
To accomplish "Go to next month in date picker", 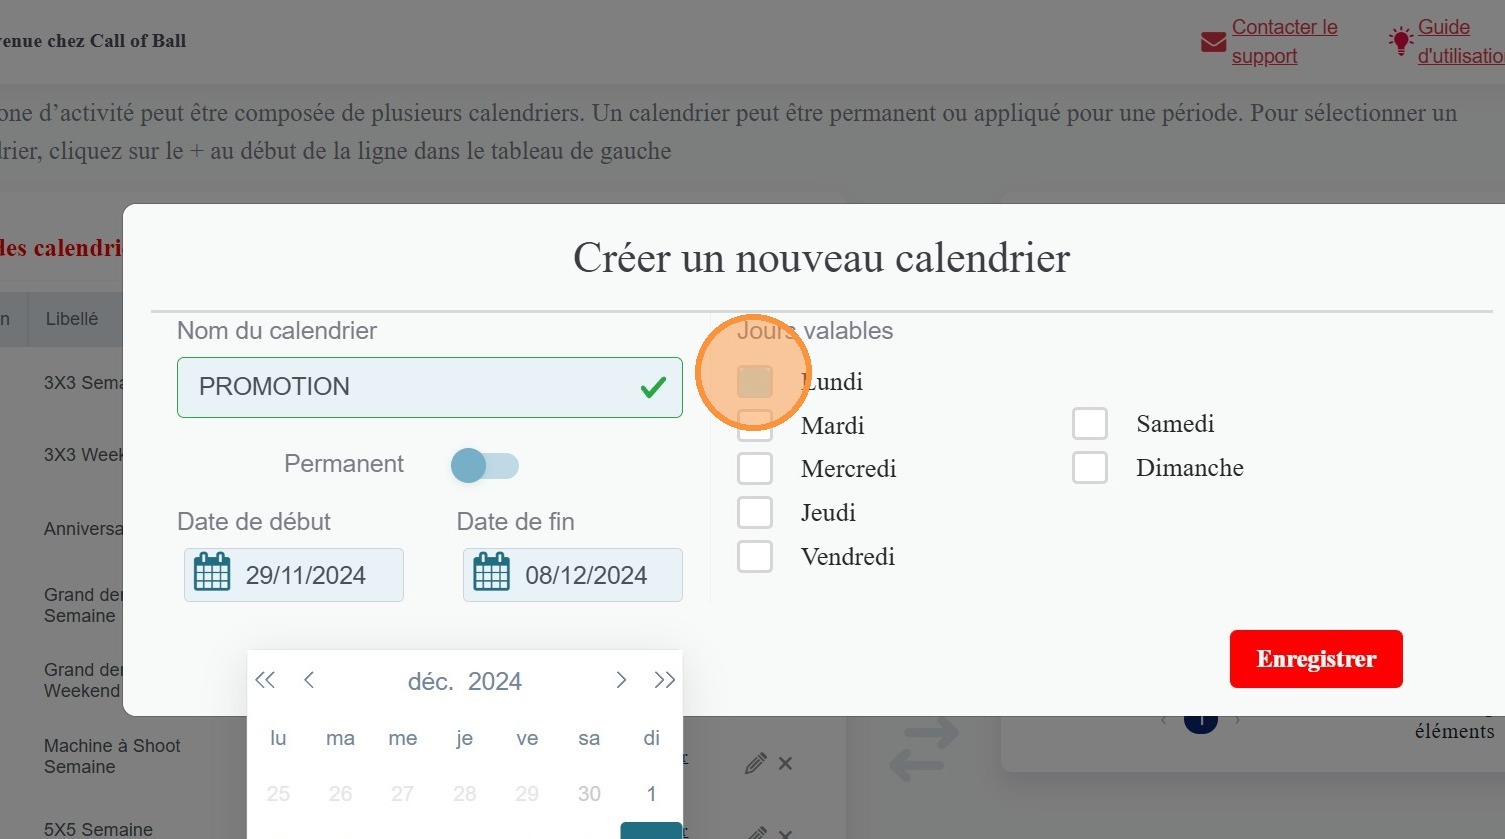I will point(621,681).
